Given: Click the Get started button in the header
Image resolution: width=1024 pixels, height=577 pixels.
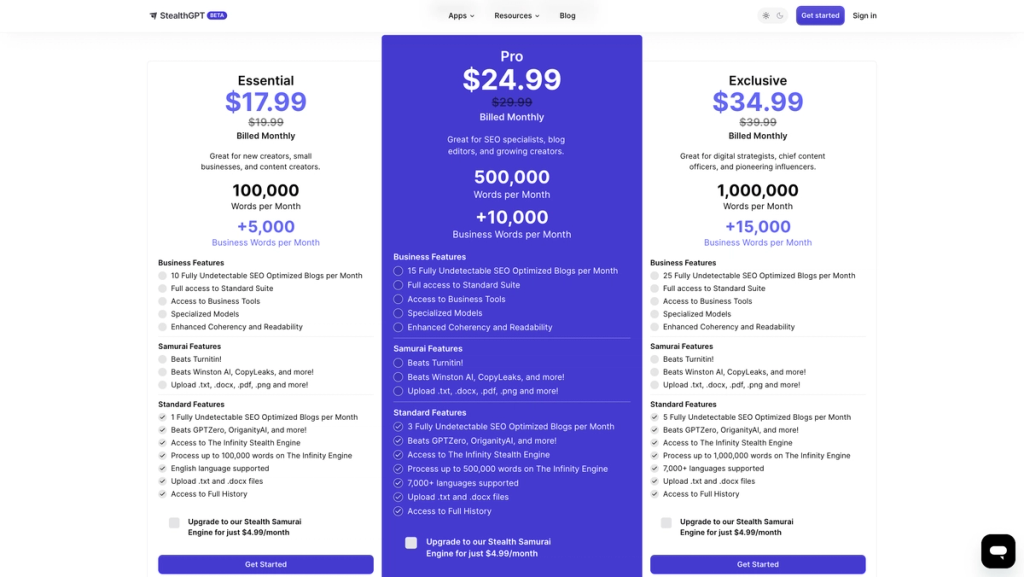Looking at the screenshot, I should [820, 15].
